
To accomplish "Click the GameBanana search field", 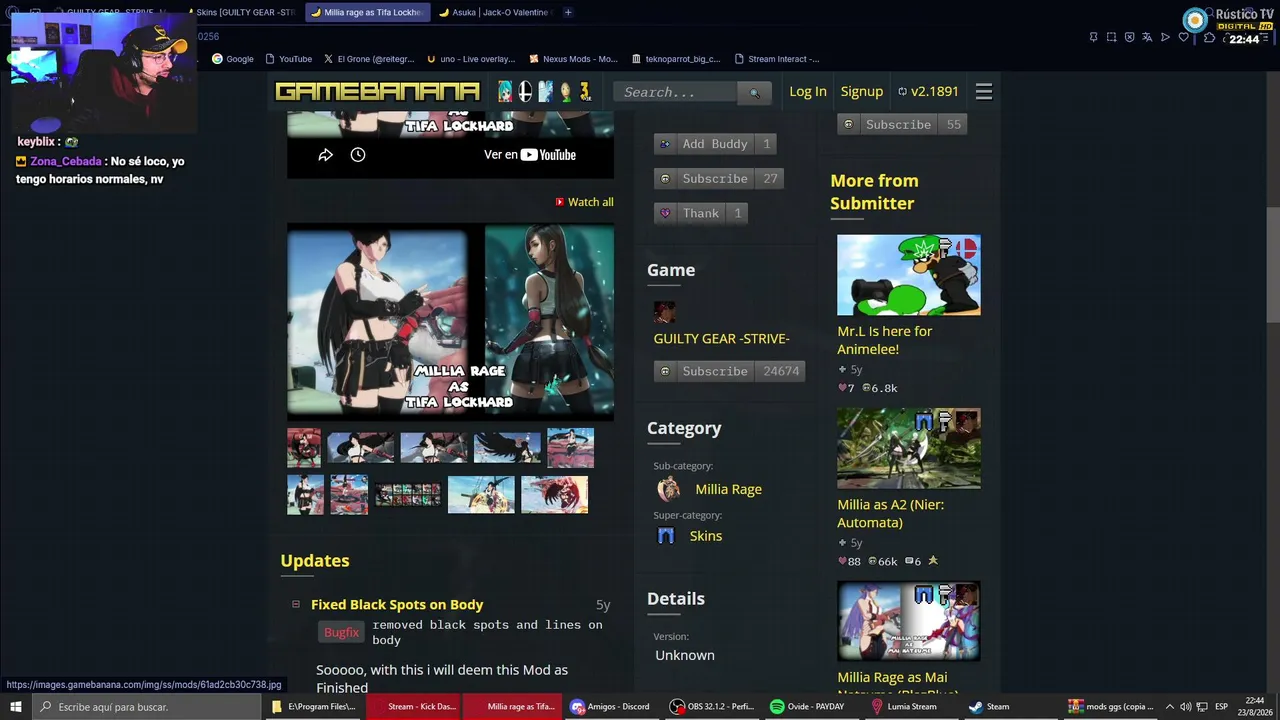I will (x=677, y=93).
